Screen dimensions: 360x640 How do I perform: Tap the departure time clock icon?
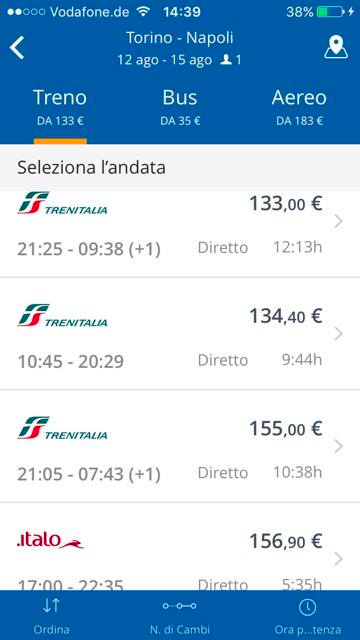(308, 607)
